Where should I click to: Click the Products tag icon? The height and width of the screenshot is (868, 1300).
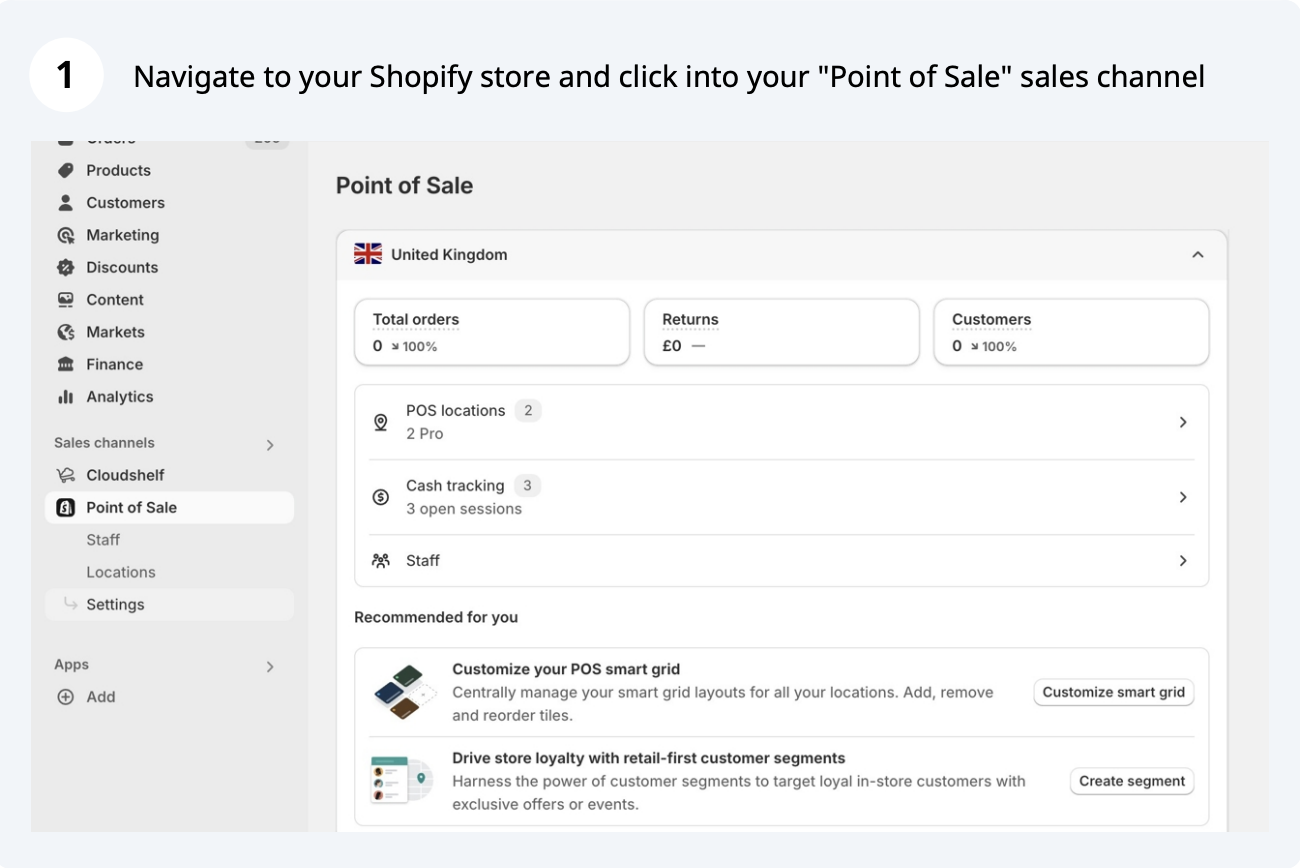coord(66,170)
